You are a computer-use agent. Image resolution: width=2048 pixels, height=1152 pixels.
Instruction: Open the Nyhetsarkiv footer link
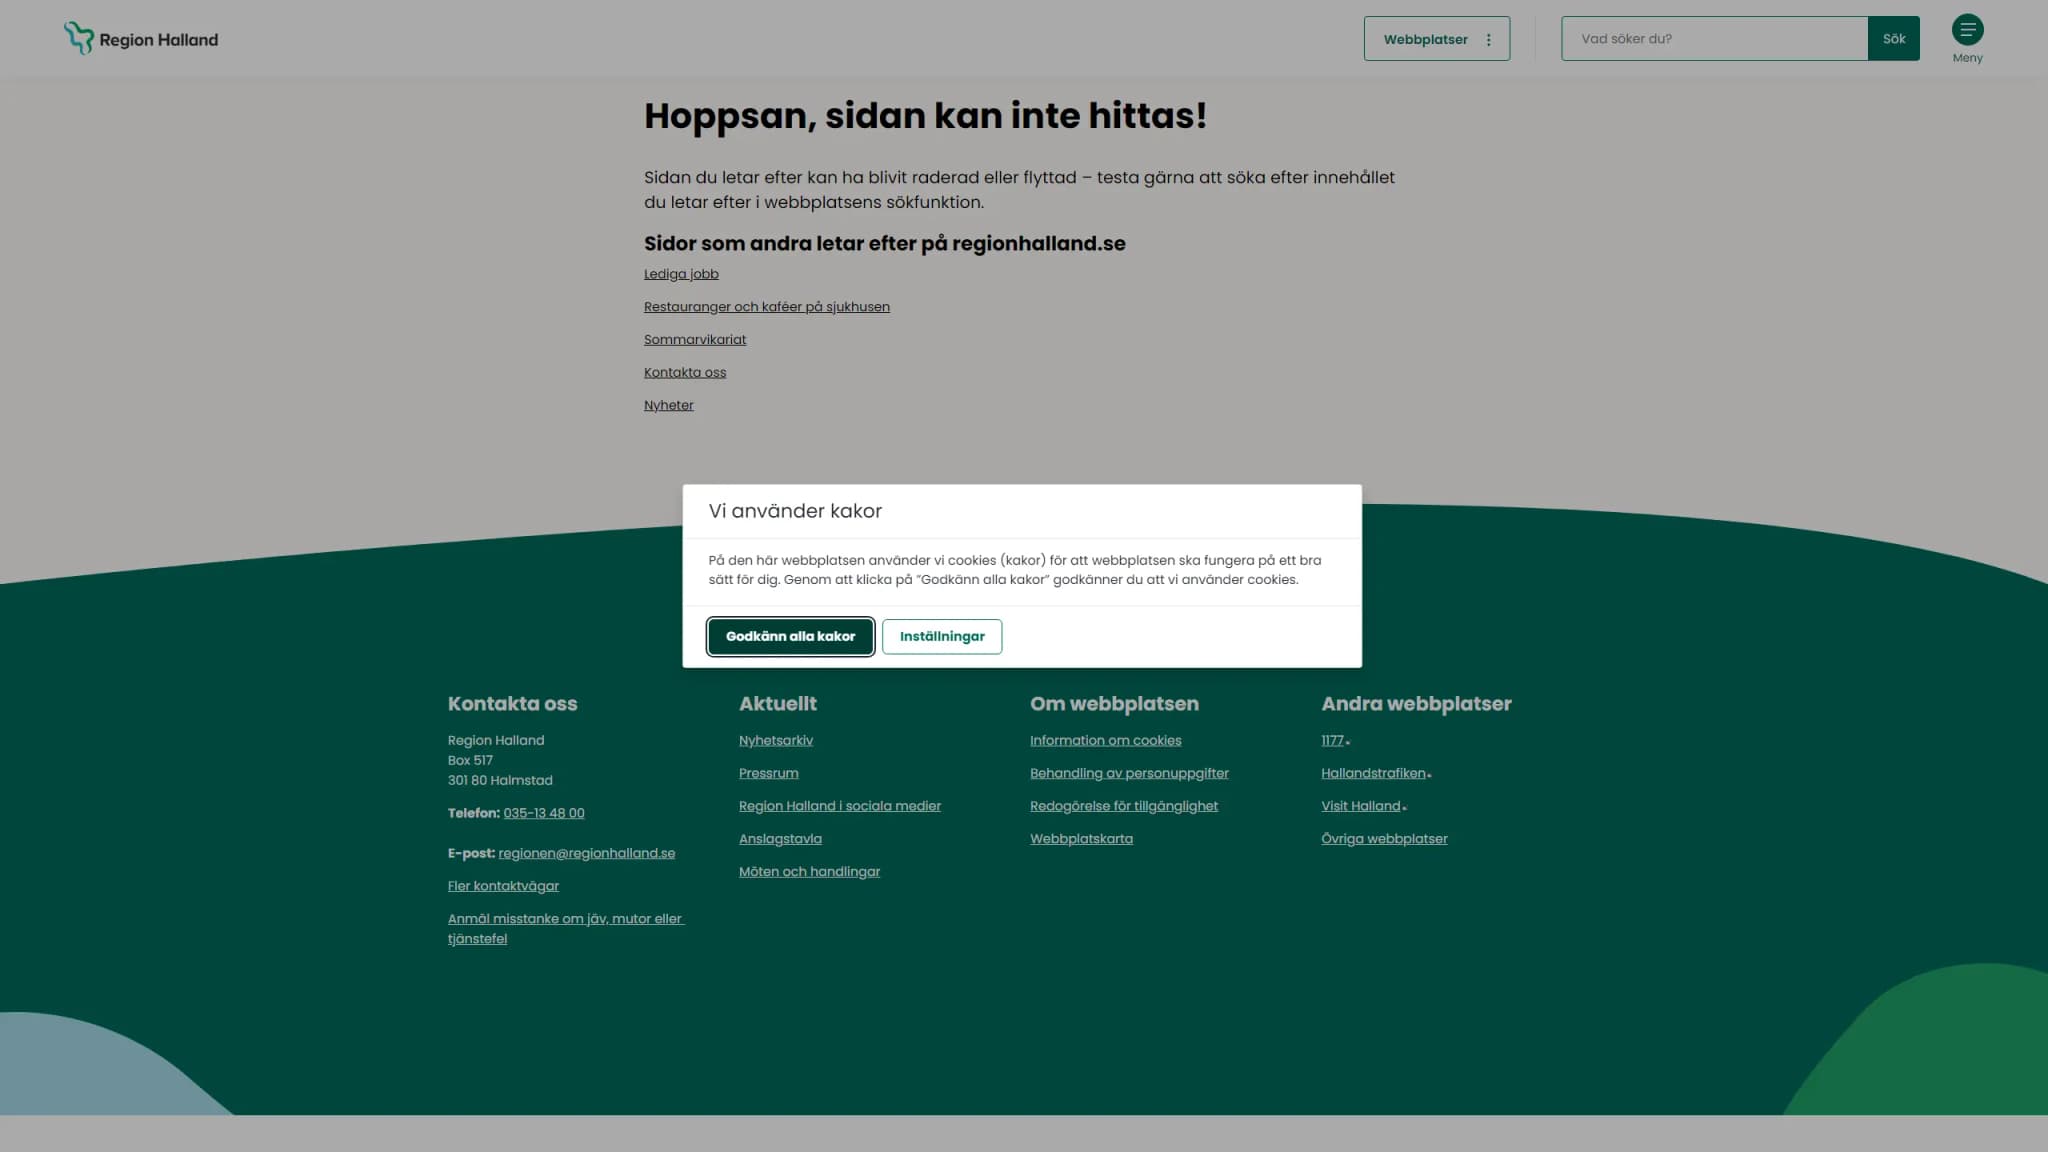point(775,741)
